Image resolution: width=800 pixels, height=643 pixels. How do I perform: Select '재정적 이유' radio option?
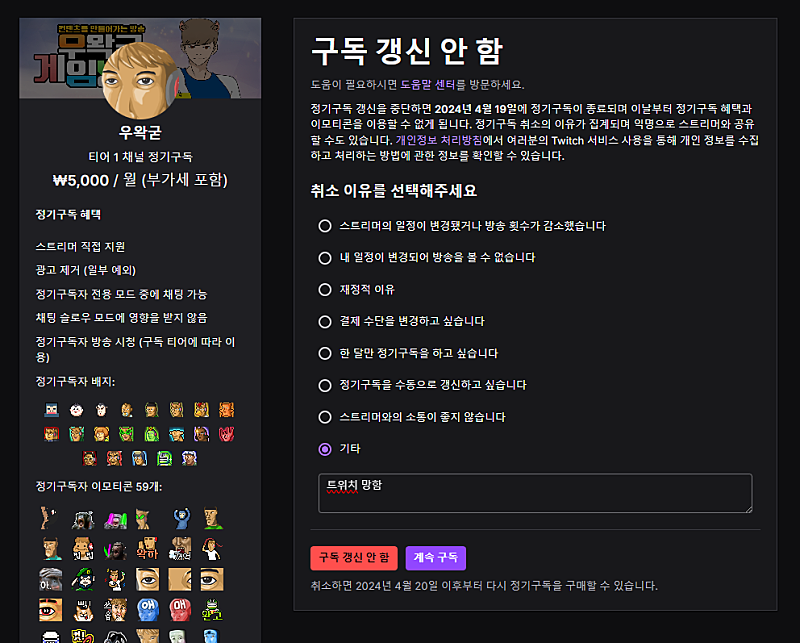325,290
